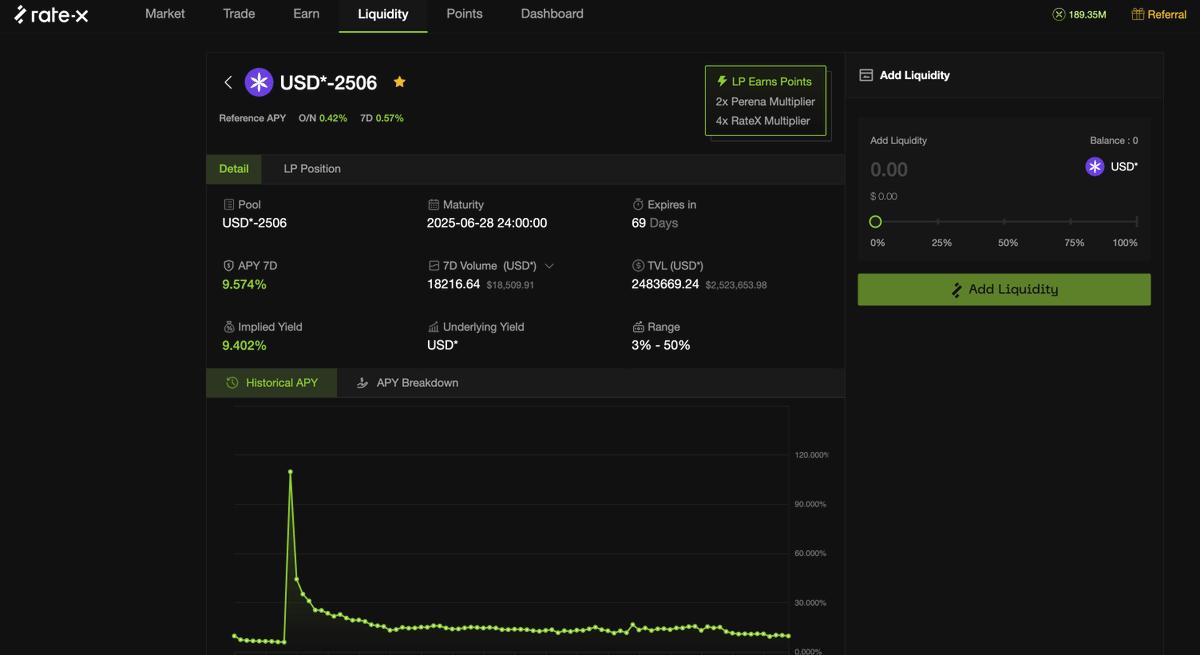Click the Pool document icon

pyautogui.click(x=229, y=204)
